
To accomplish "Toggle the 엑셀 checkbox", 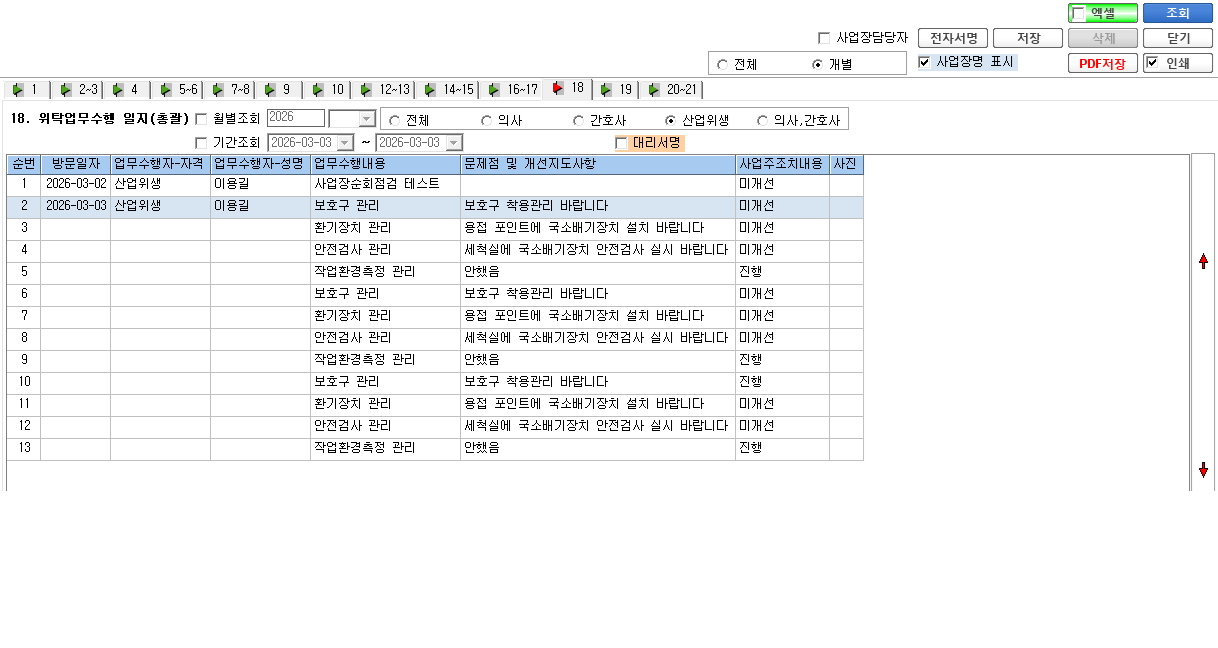I will (x=1078, y=14).
